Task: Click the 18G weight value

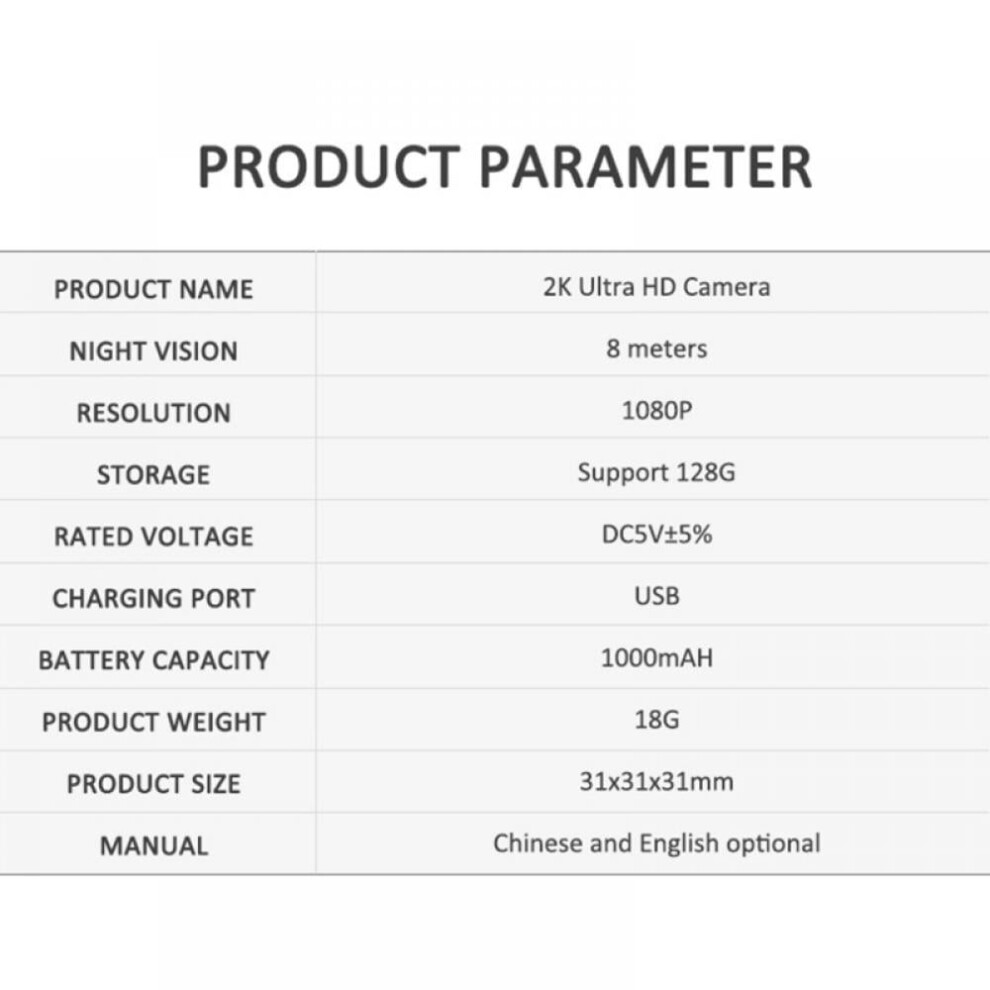Action: click(x=657, y=720)
